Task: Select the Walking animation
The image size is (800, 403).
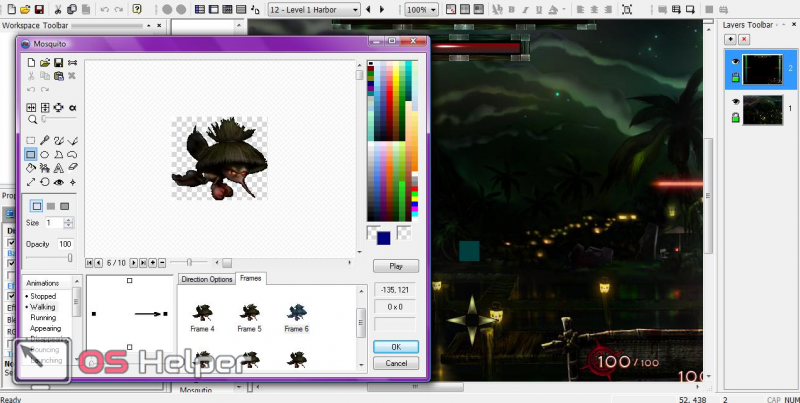Action: (42, 307)
